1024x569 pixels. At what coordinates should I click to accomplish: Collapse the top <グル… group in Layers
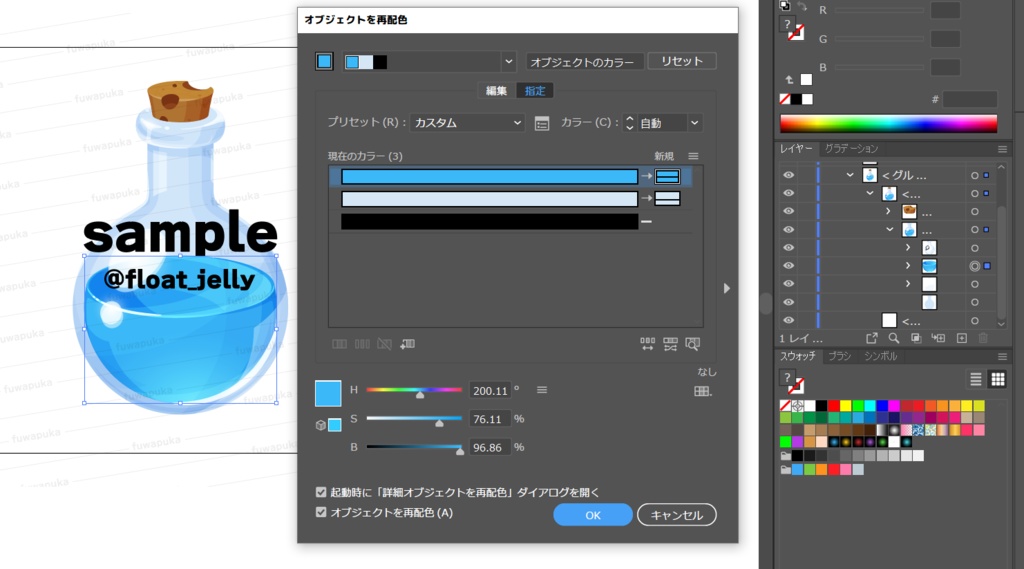(850, 175)
